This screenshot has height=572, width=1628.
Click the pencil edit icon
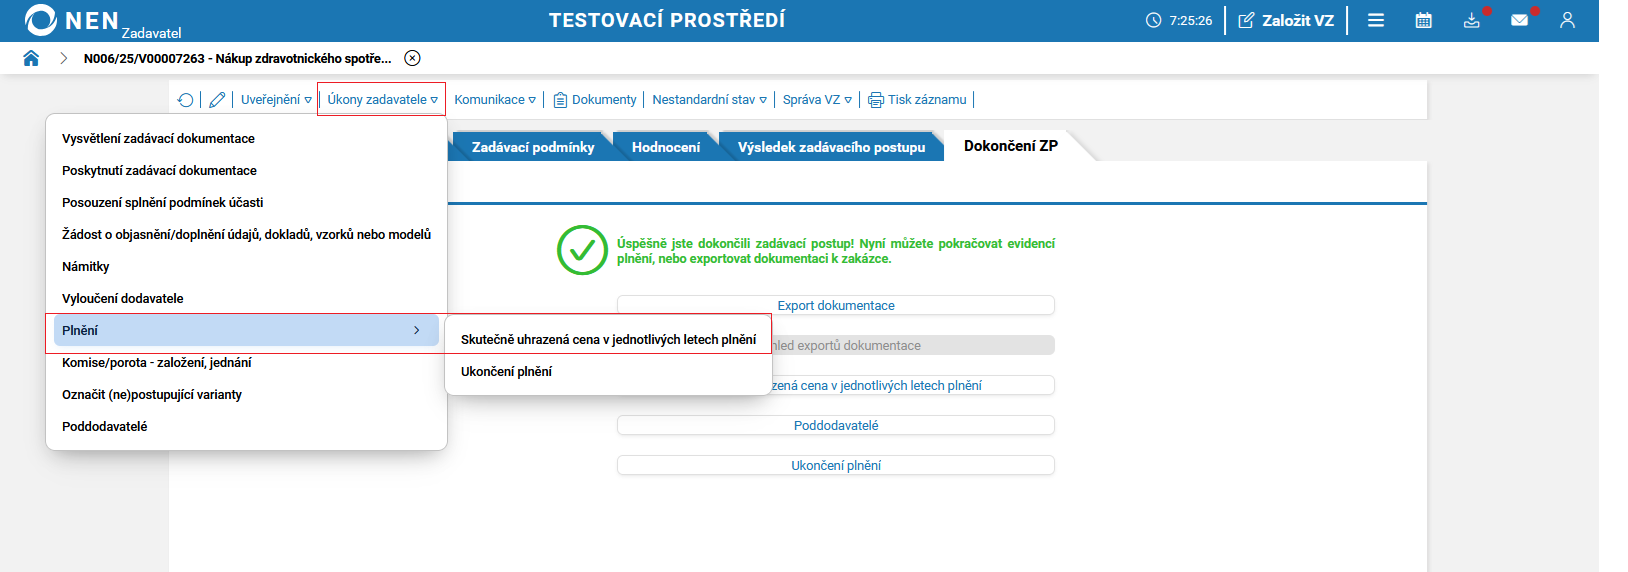(217, 100)
